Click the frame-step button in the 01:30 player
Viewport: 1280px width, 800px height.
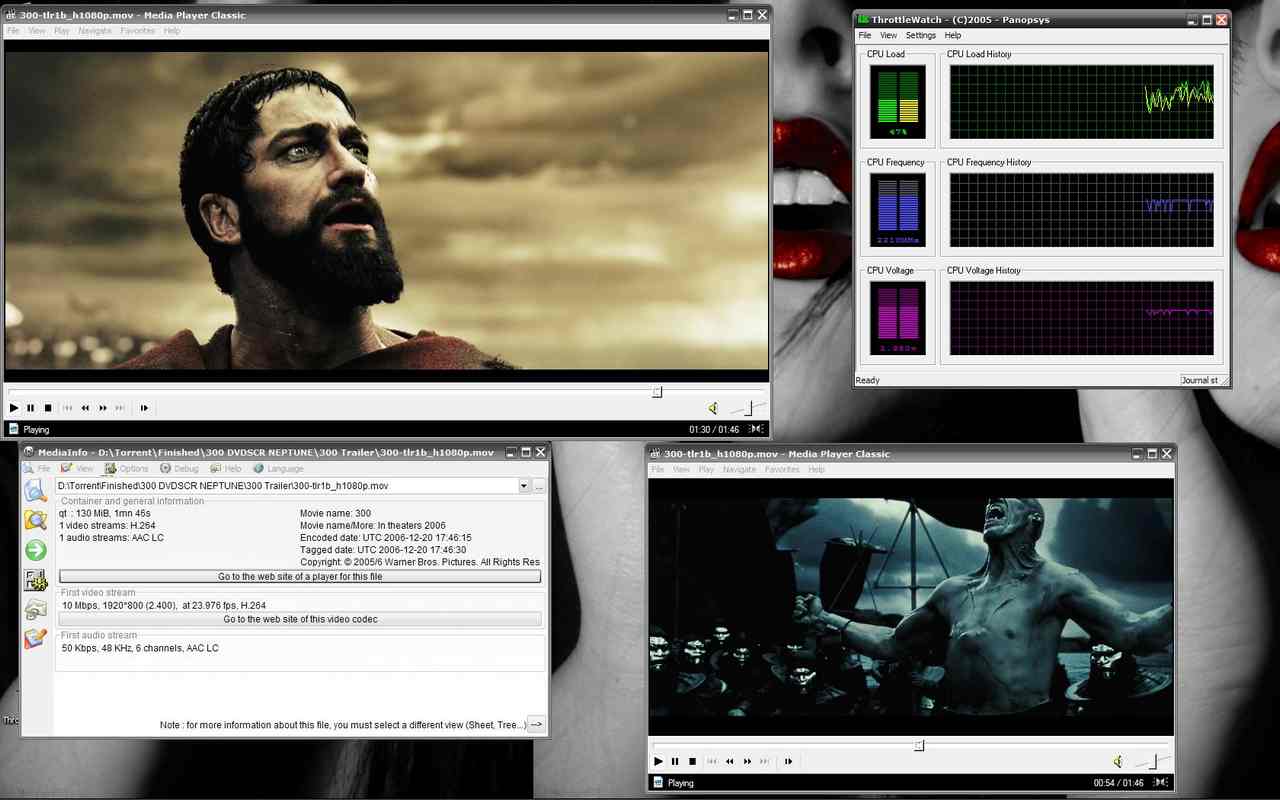coord(144,408)
